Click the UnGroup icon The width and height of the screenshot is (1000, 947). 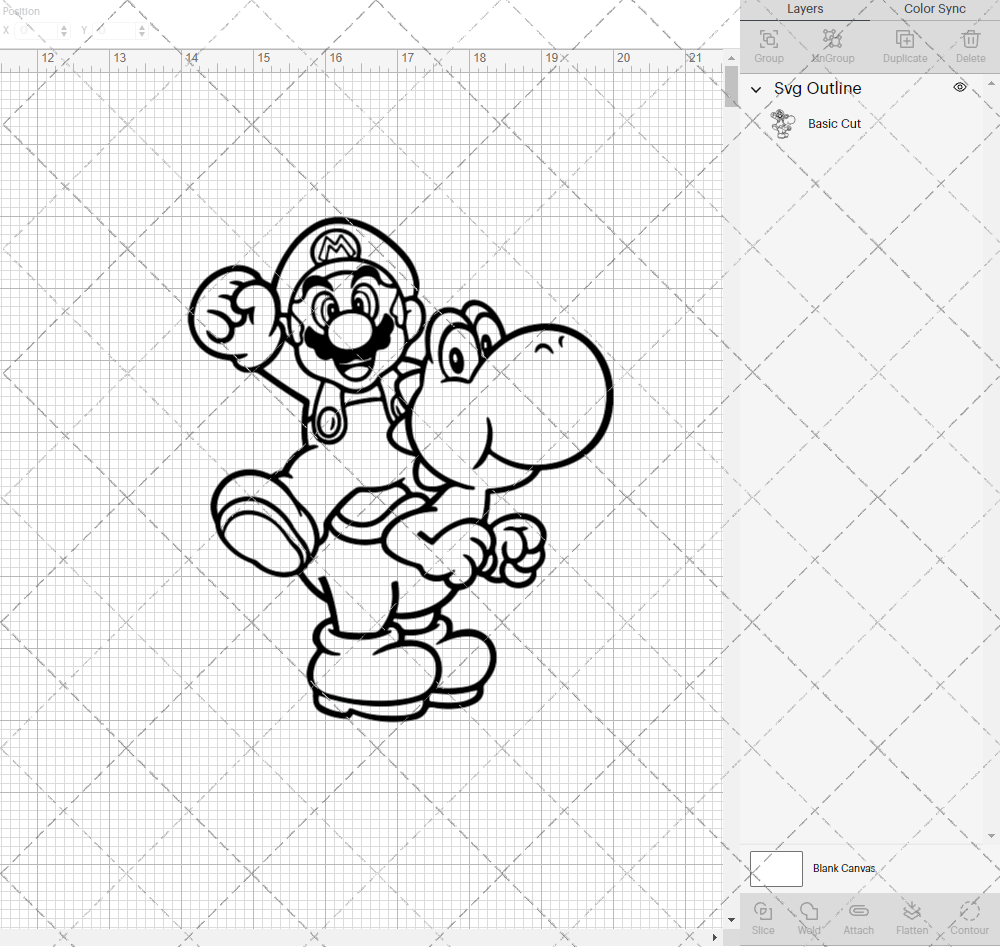click(x=832, y=45)
